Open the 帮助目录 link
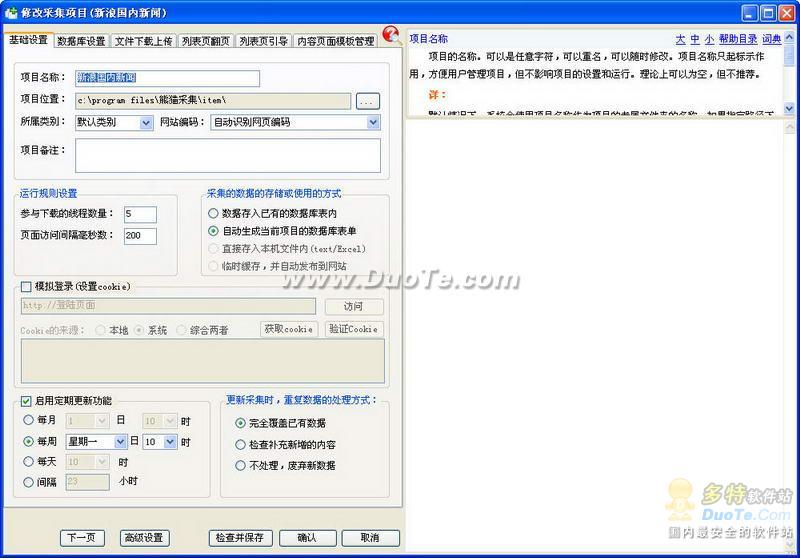This screenshot has height=558, width=800. (x=738, y=39)
